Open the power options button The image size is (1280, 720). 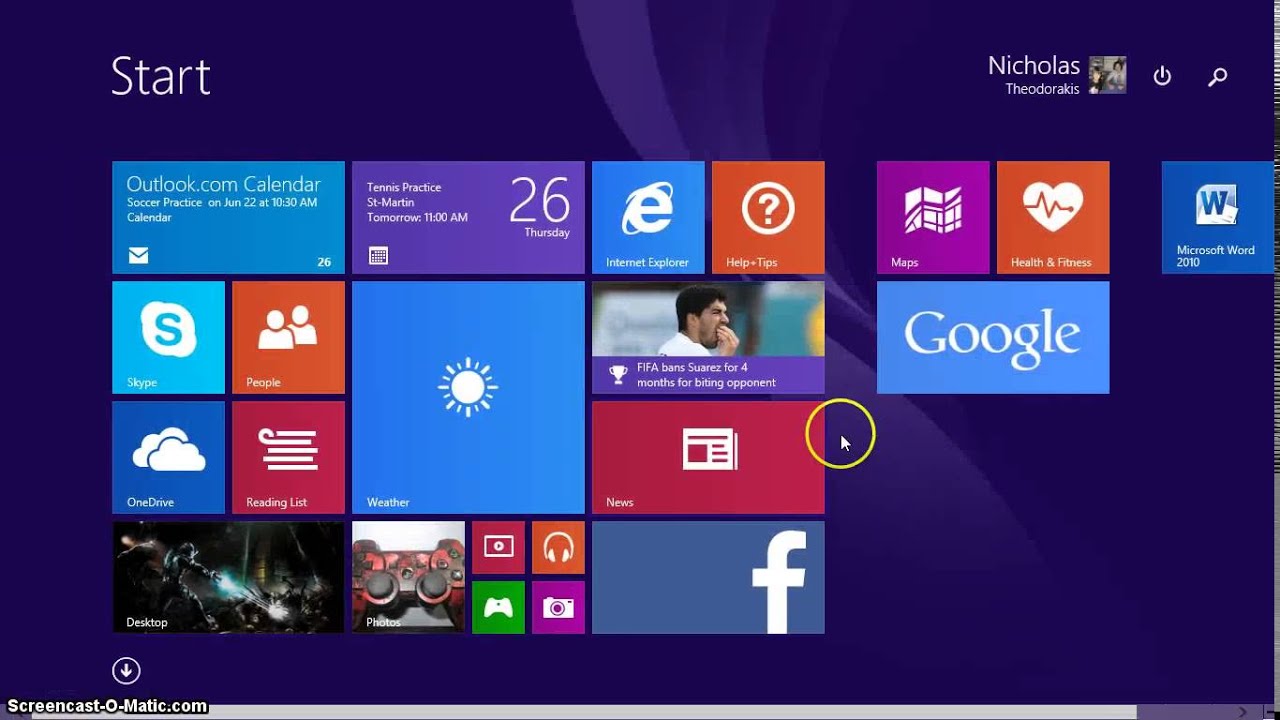tap(1162, 76)
